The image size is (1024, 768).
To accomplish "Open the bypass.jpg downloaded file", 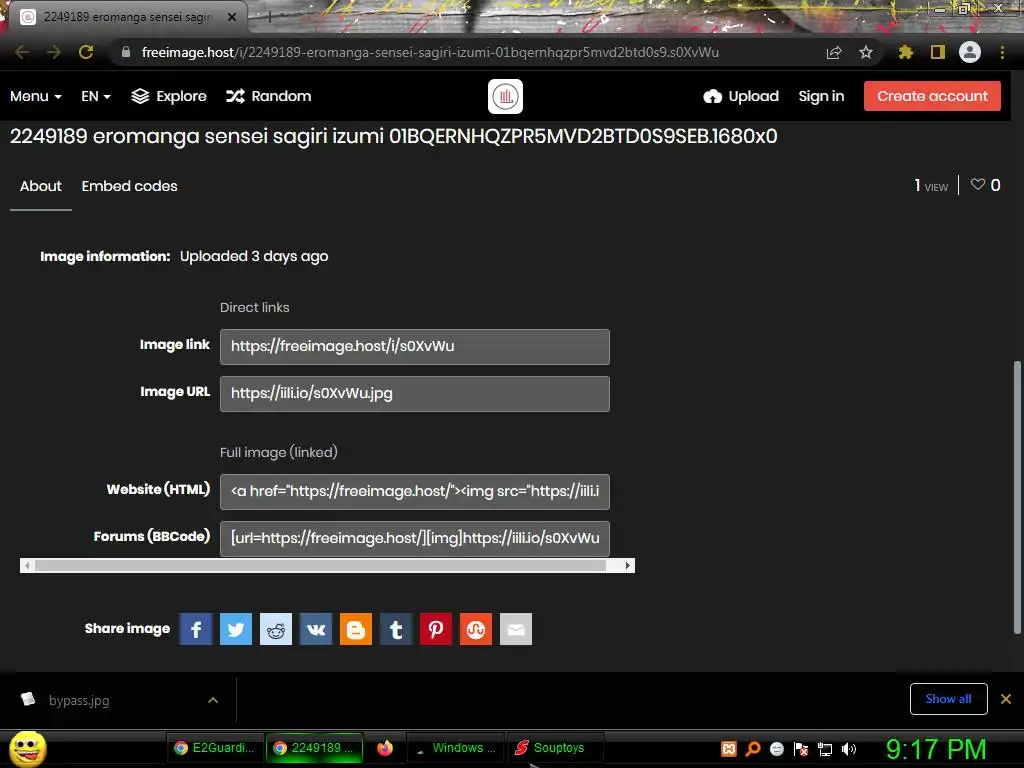I will pyautogui.click(x=78, y=700).
